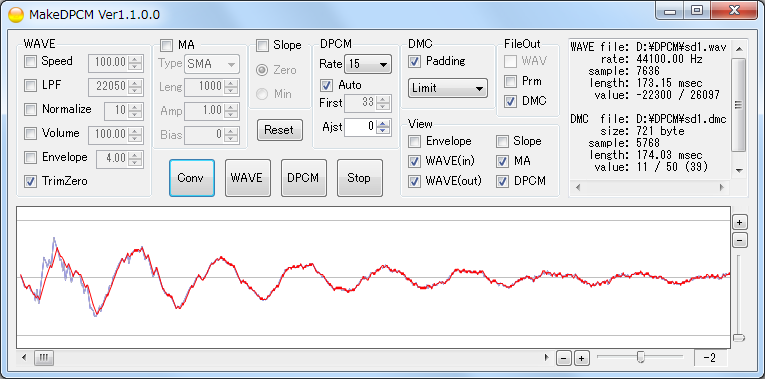The image size is (765, 379).
Task: Click the zoom value field showing -2
Action: click(710, 359)
